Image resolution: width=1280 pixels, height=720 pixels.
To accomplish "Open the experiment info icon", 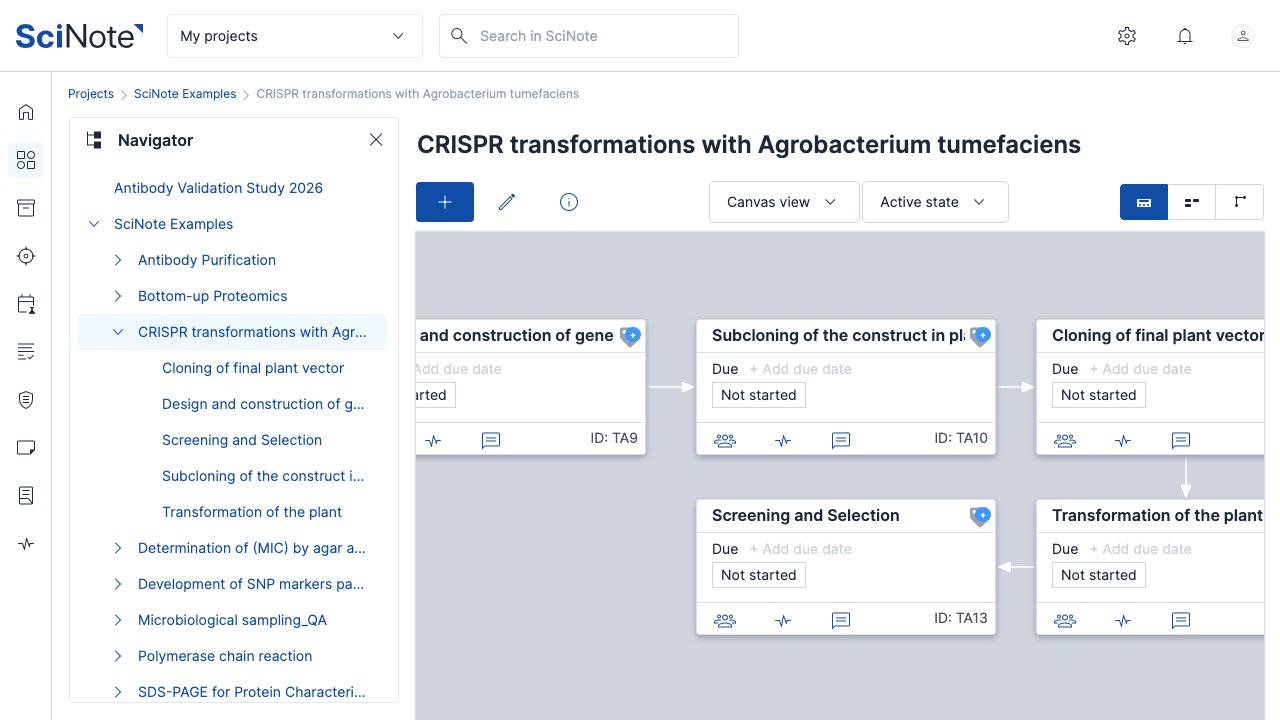I will (569, 202).
